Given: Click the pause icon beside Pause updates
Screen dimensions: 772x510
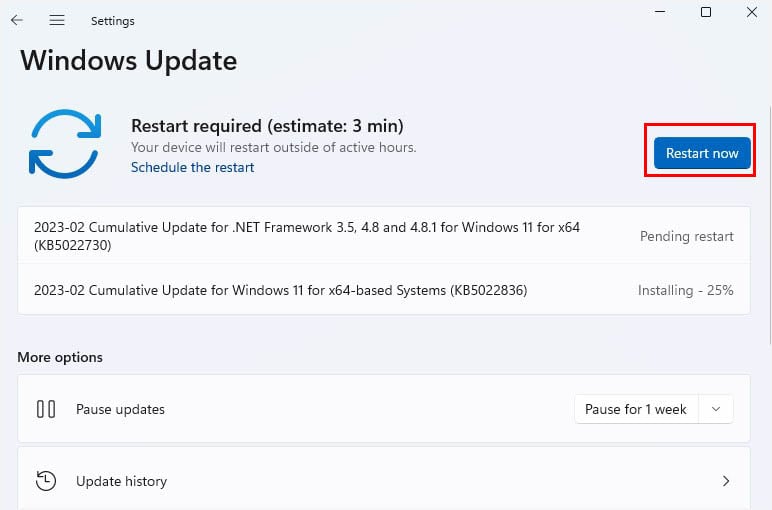Looking at the screenshot, I should (x=46, y=409).
